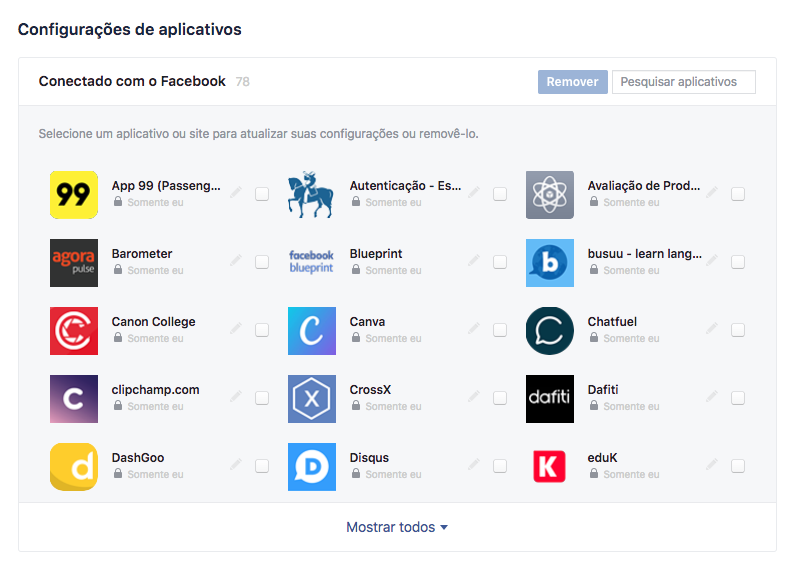The height and width of the screenshot is (572, 794).
Task: Open the Disqus app name link
Action: click(x=369, y=458)
